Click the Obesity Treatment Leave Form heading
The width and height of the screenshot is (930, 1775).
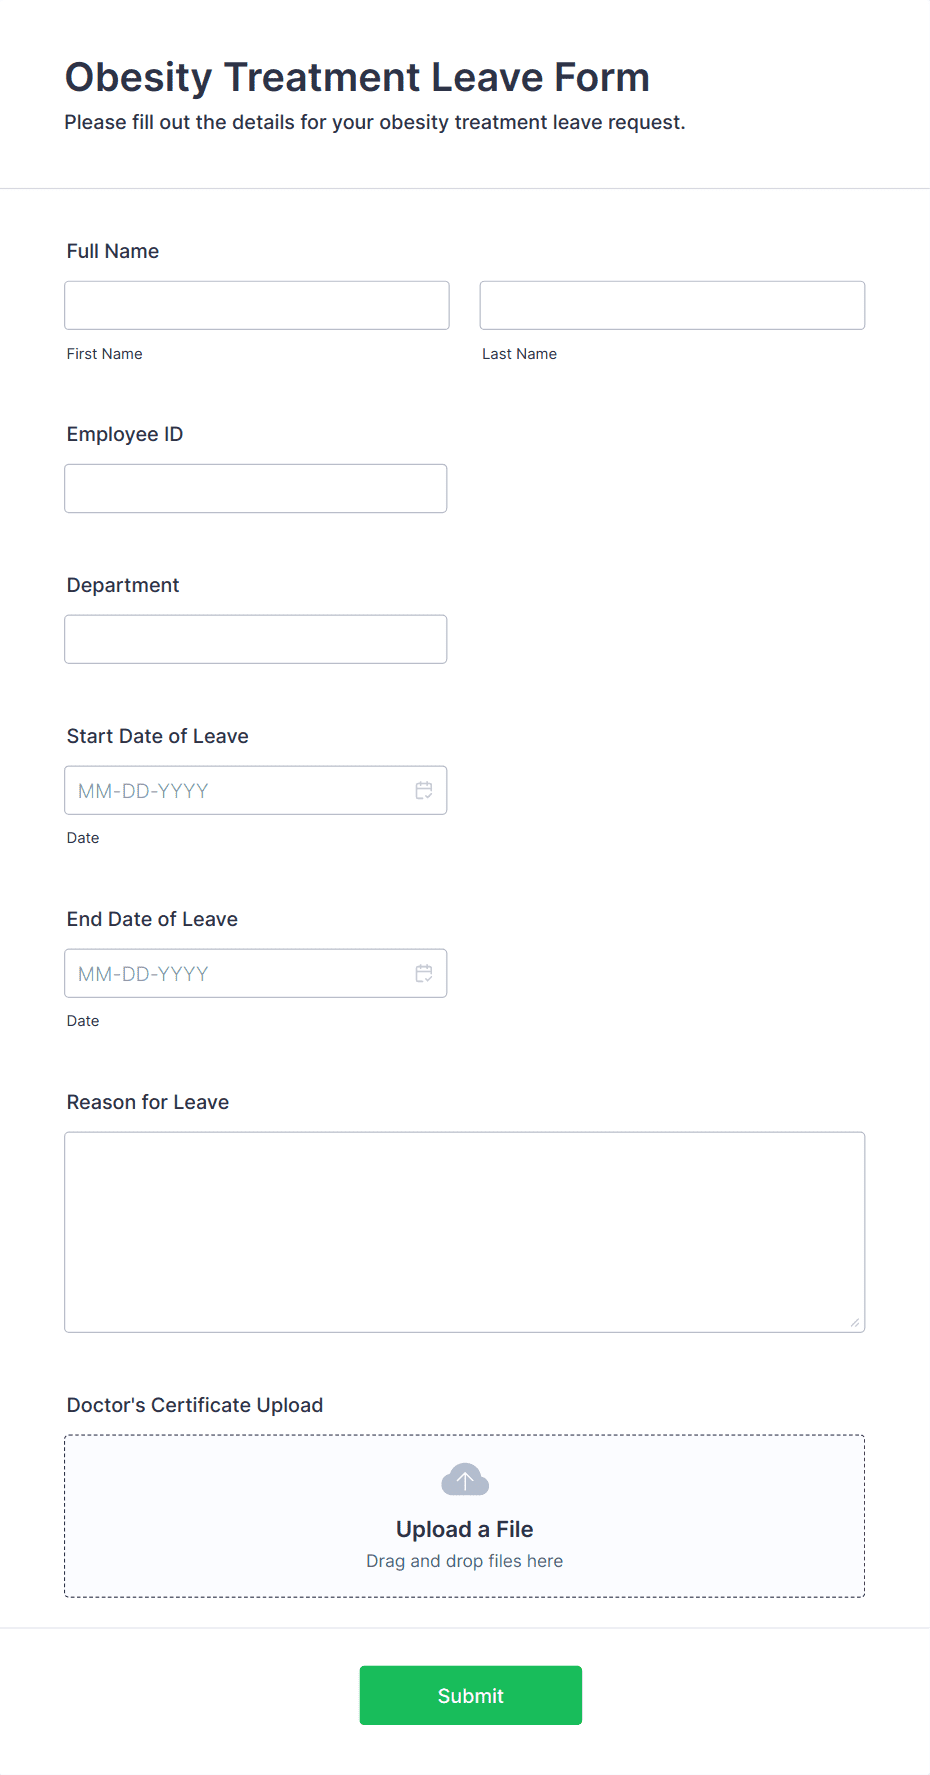coord(358,77)
